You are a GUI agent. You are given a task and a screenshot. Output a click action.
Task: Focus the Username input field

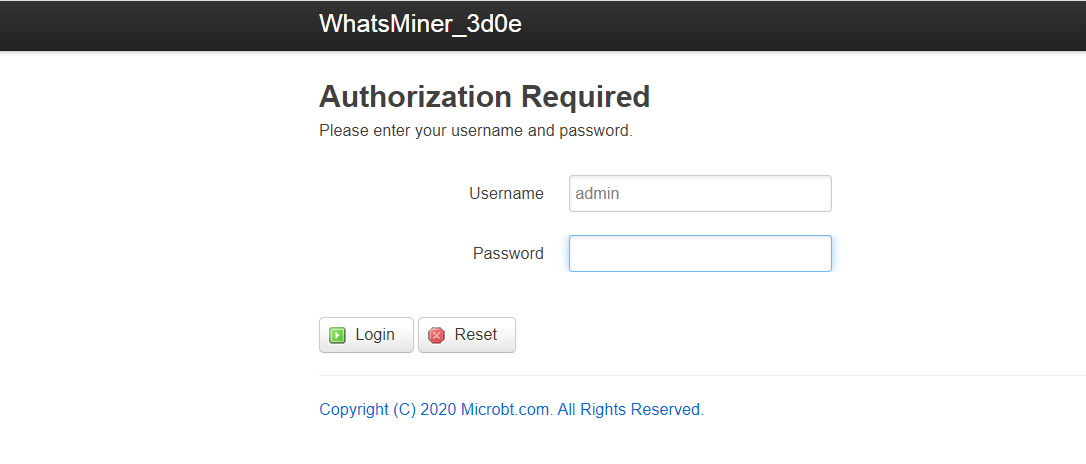[x=700, y=193]
